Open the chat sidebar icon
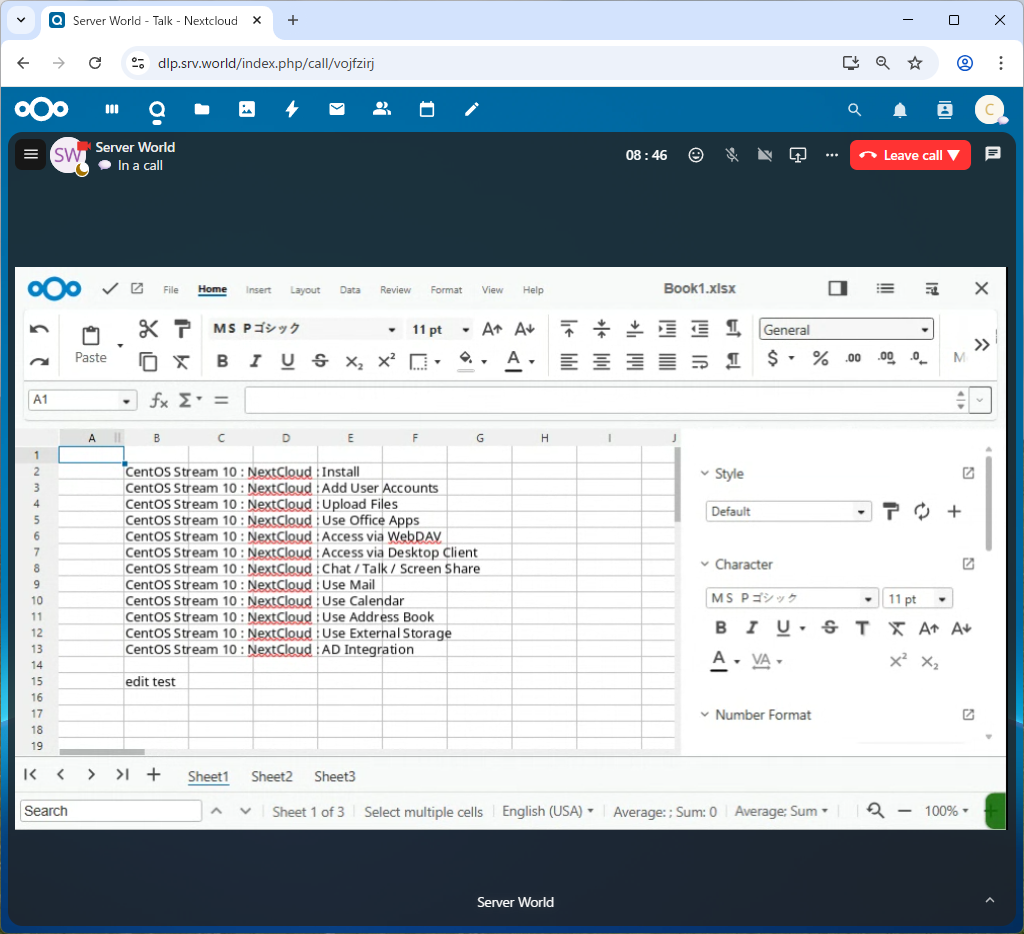 pos(993,154)
